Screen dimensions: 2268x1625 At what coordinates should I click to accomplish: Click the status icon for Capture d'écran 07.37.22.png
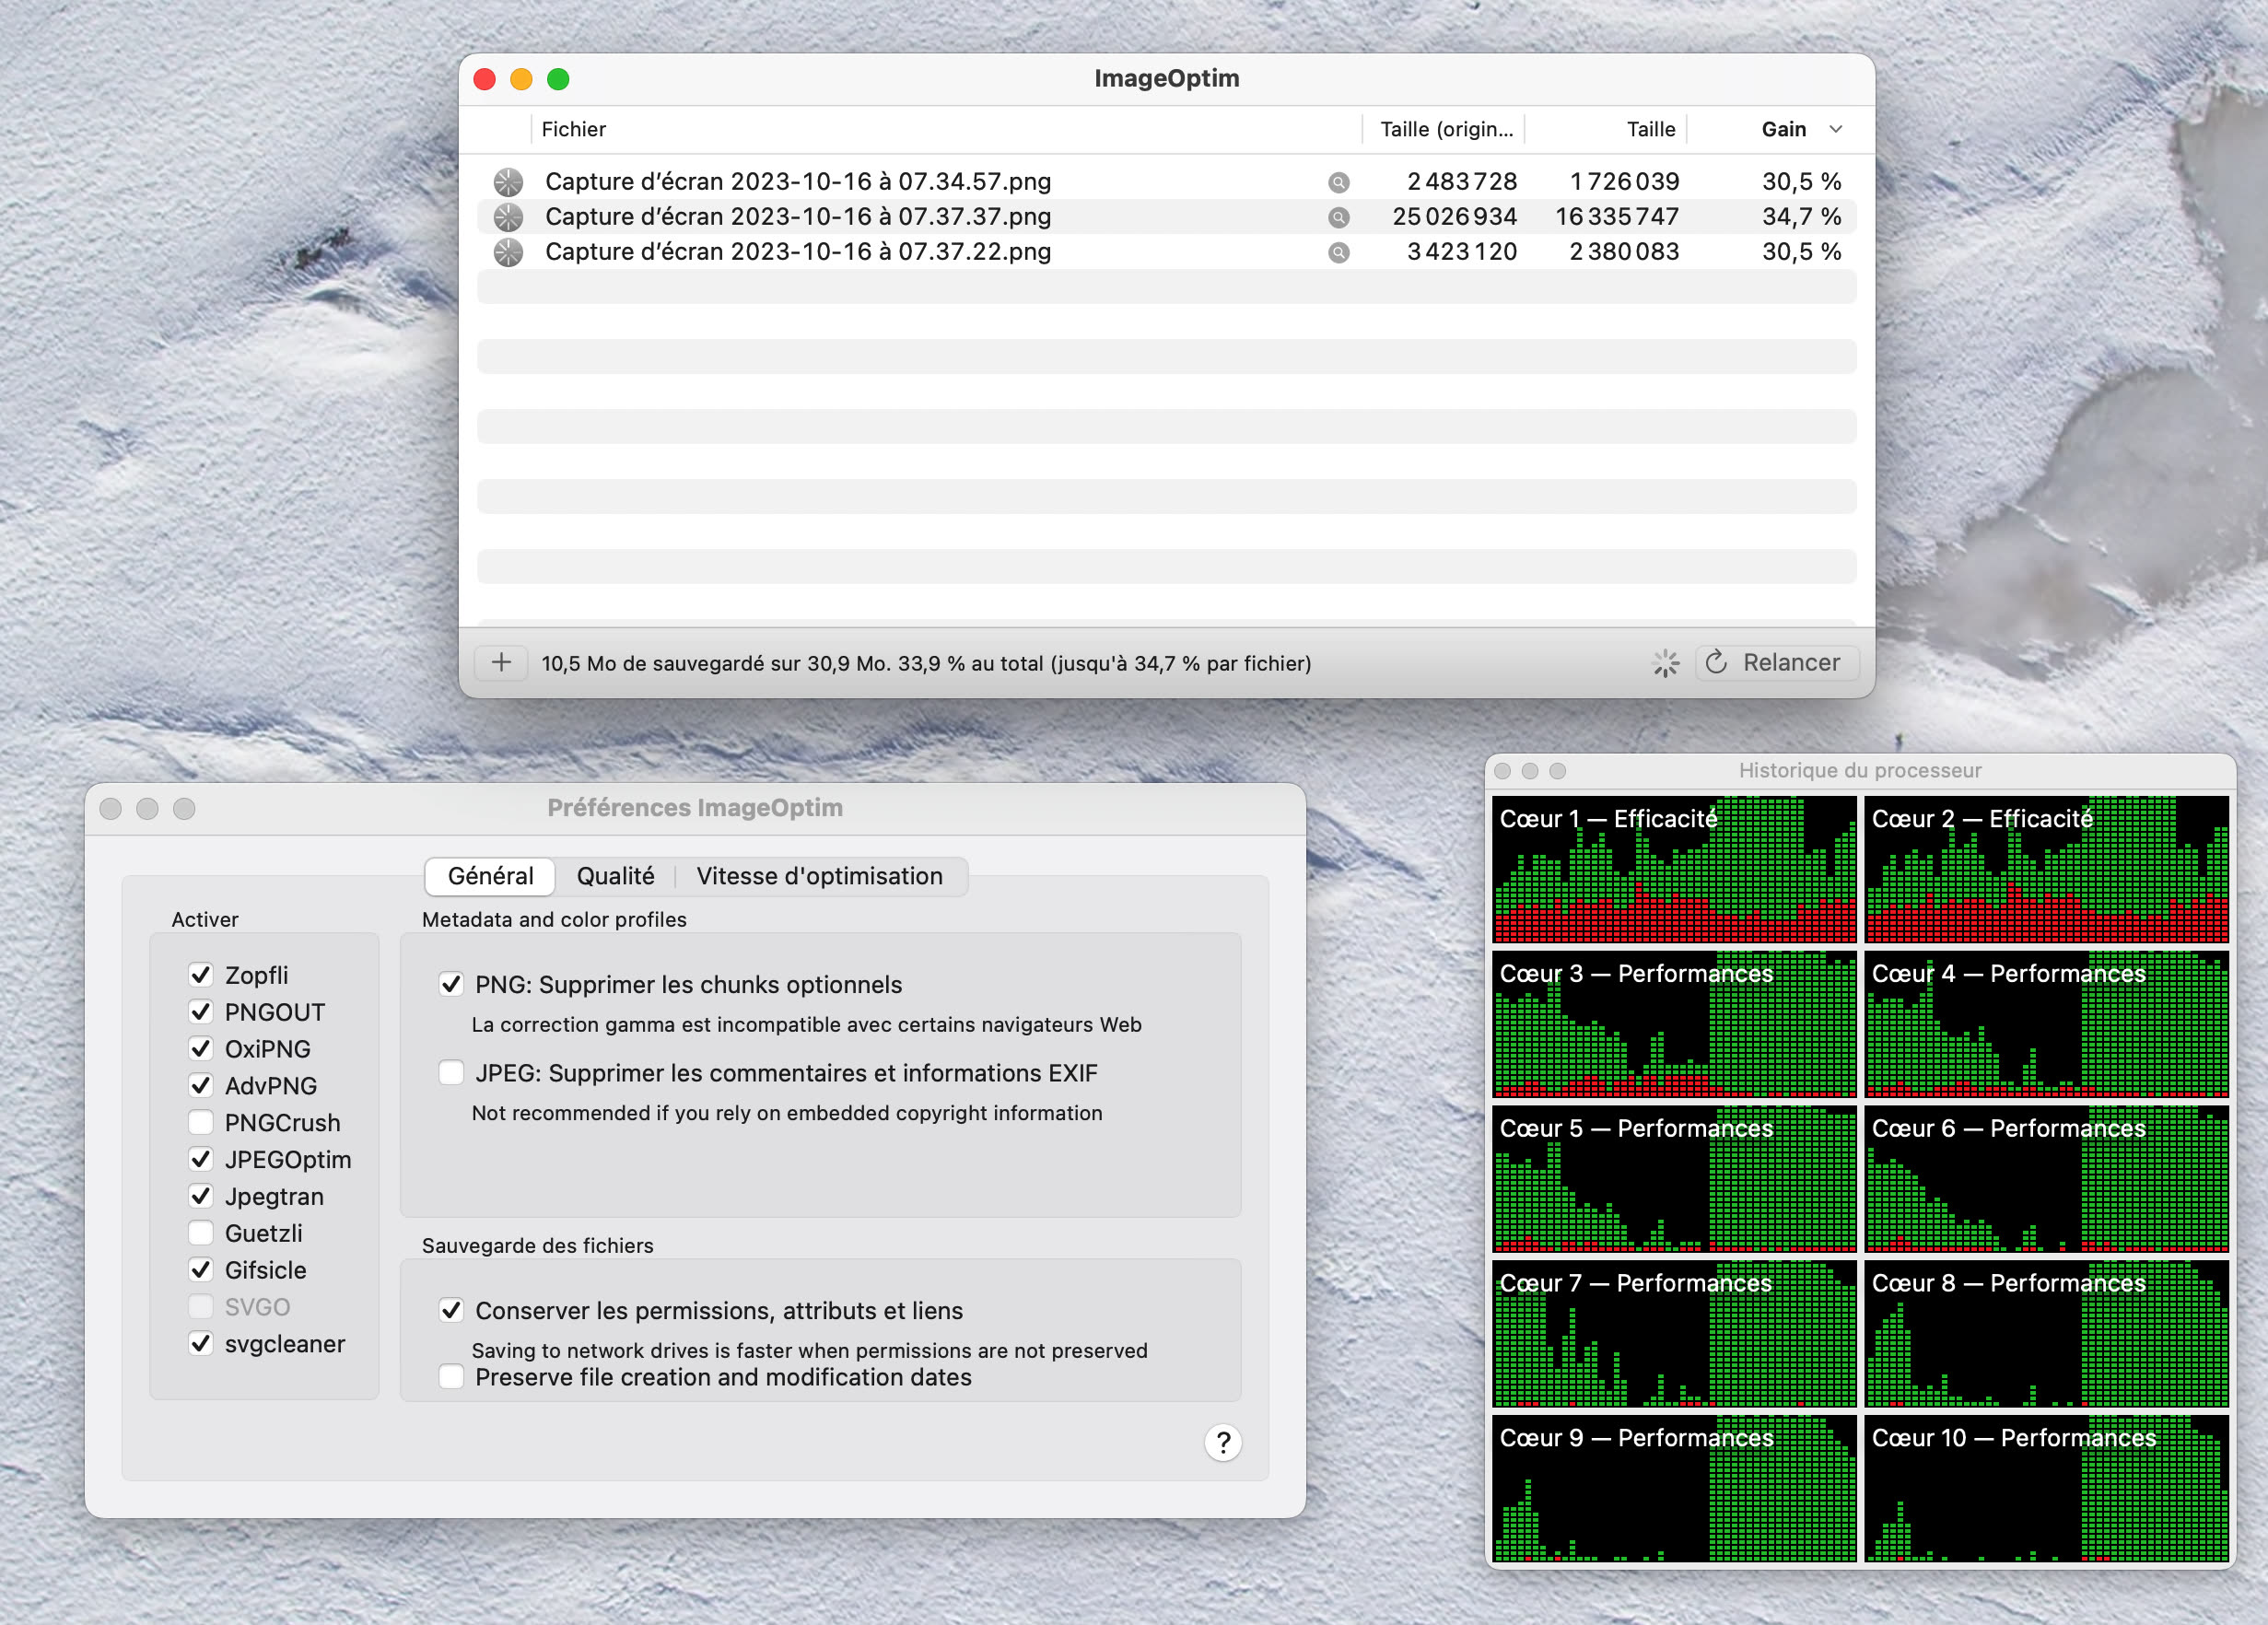point(508,252)
